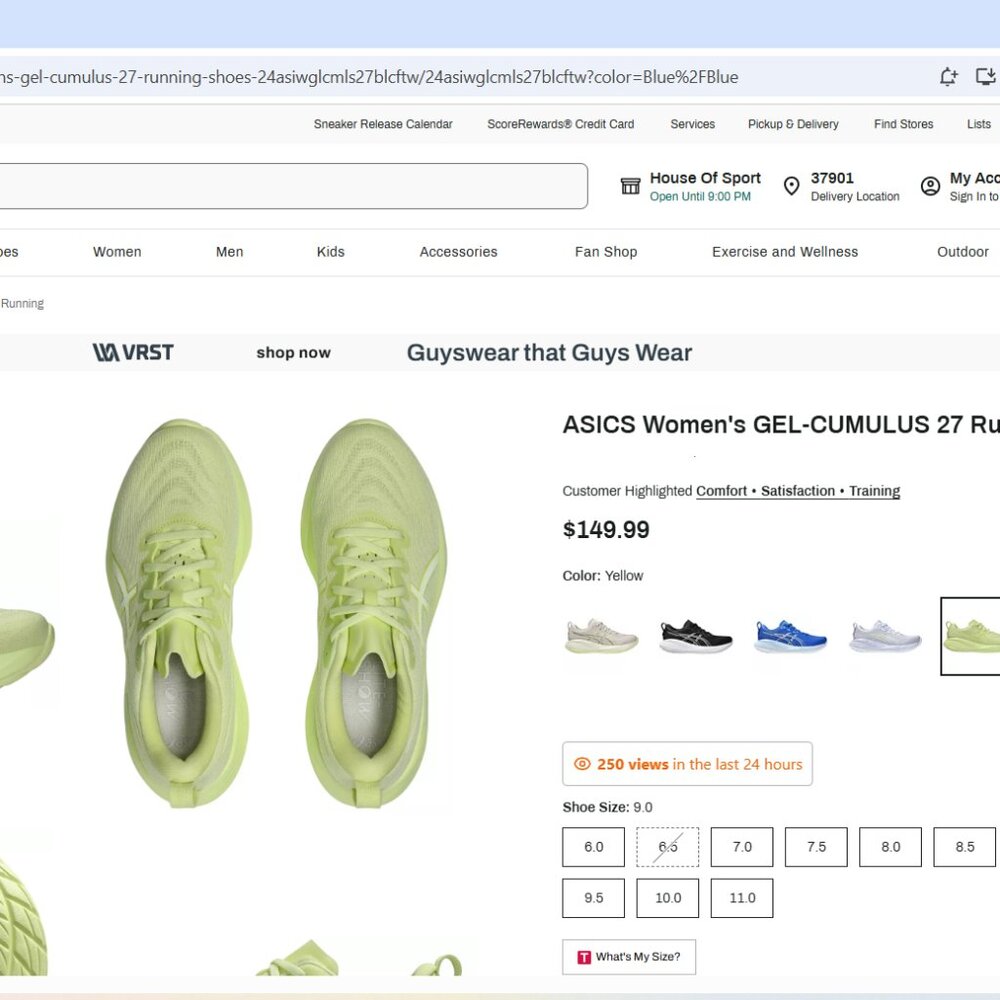The width and height of the screenshot is (1000, 1000).
Task: Open Sneaker Release Calendar link
Action: (x=383, y=124)
